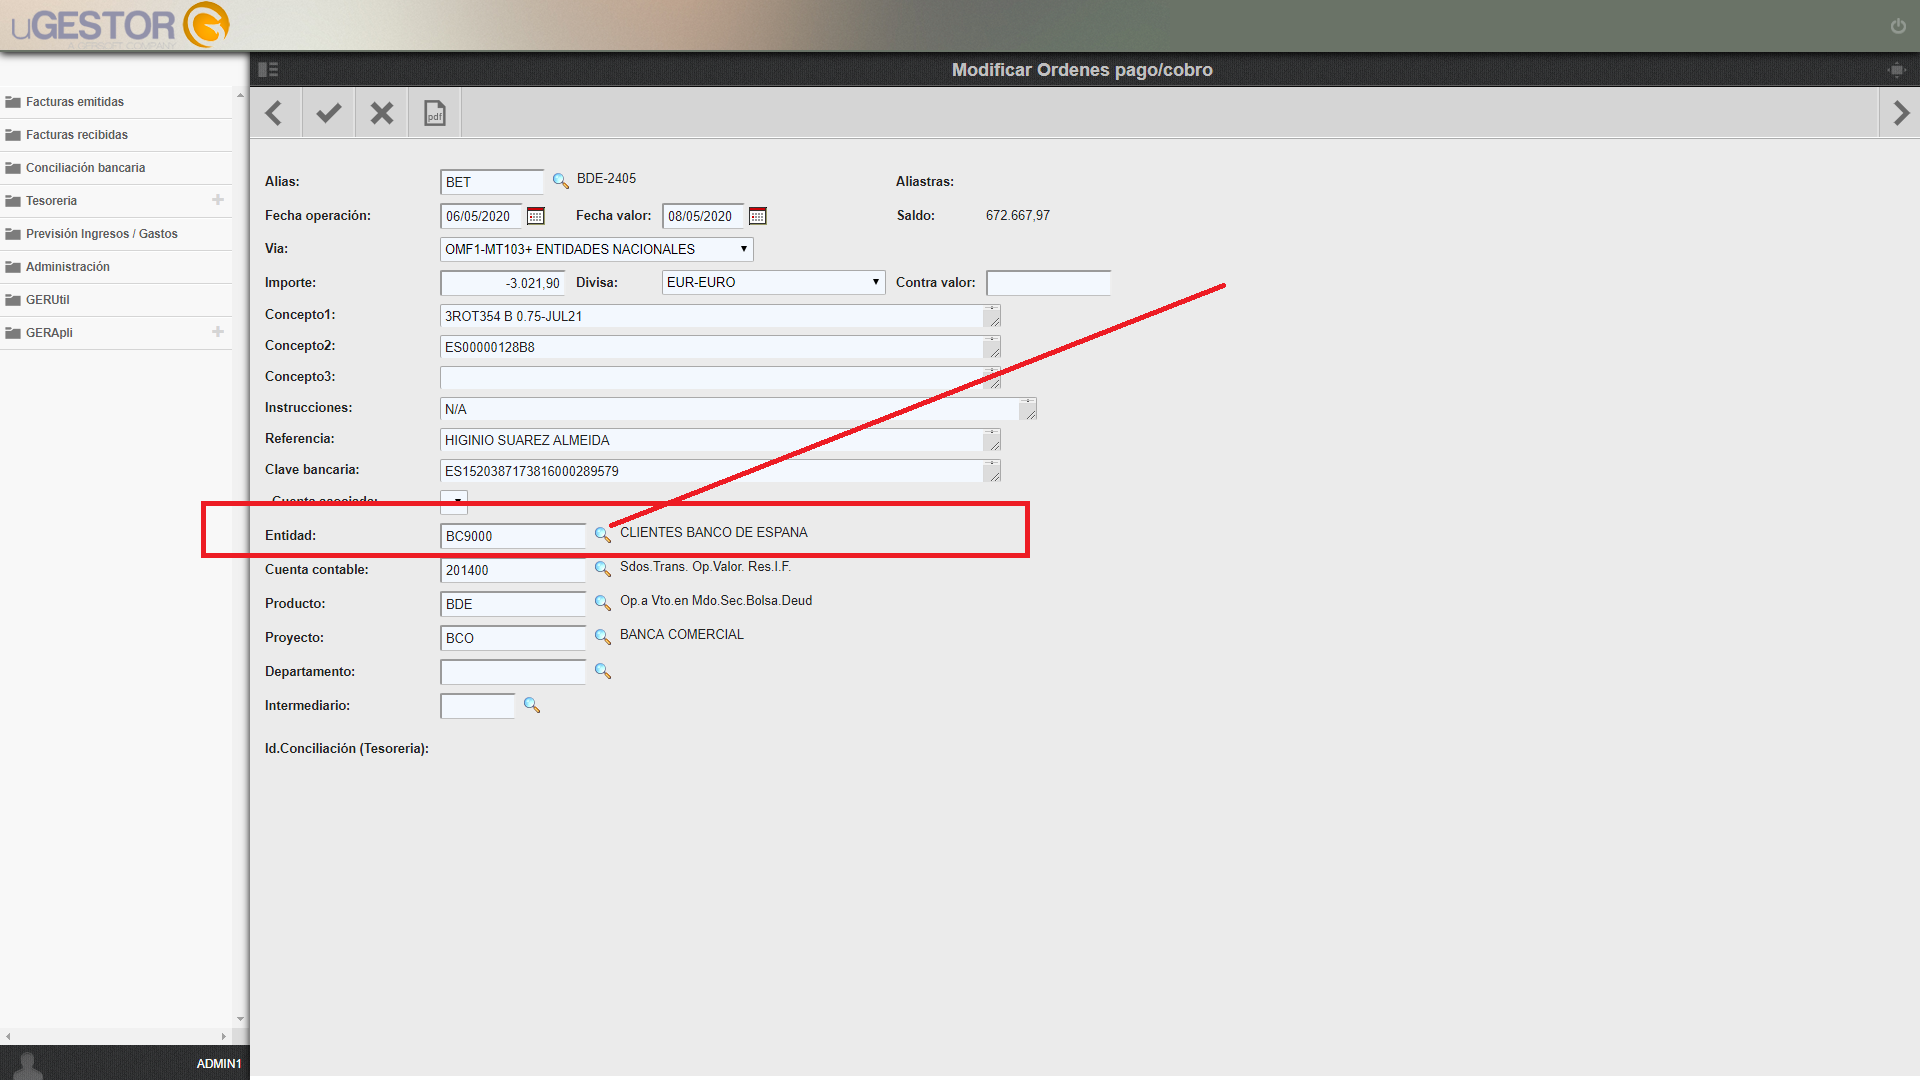1920x1080 pixels.
Task: Click the power logout icon
Action: tap(1898, 26)
